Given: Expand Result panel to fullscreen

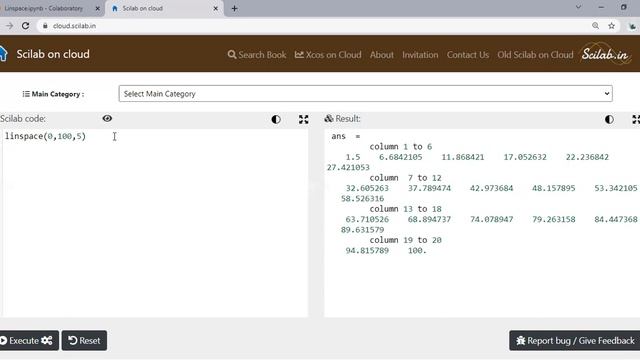Looking at the screenshot, I should coord(636,119).
